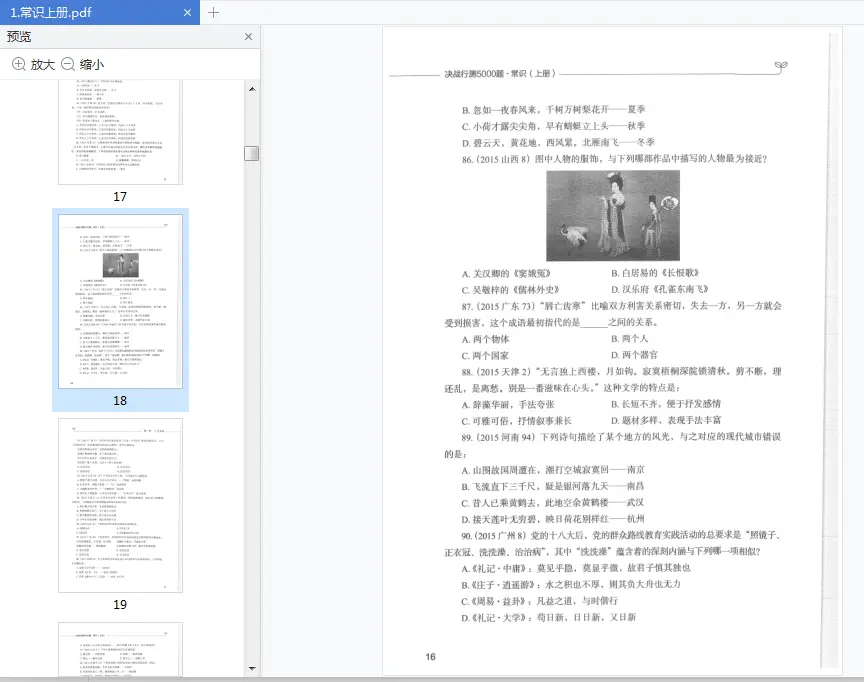Open a new tab with plus icon
Screen dimensions: 864x682
tap(213, 12)
